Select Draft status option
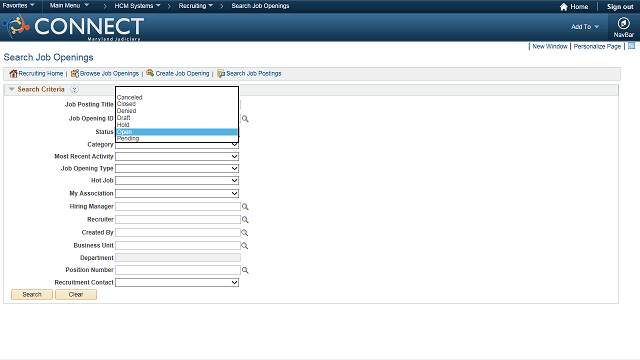 (x=177, y=118)
